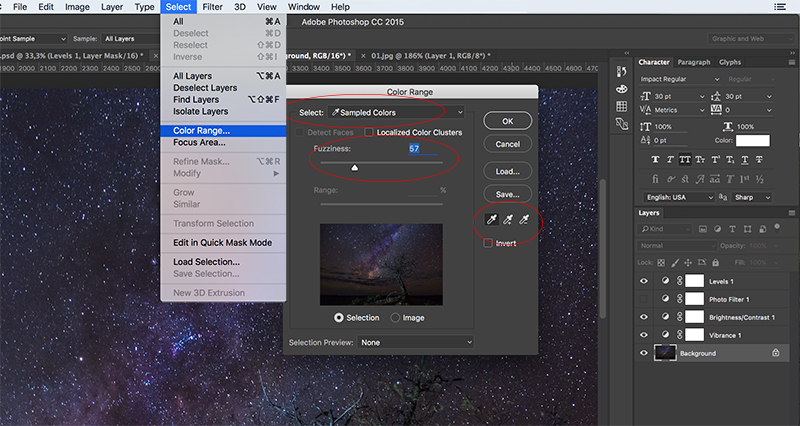Toggle Strikethrough text style
Image resolution: width=800 pixels, height=426 pixels.
click(x=760, y=160)
